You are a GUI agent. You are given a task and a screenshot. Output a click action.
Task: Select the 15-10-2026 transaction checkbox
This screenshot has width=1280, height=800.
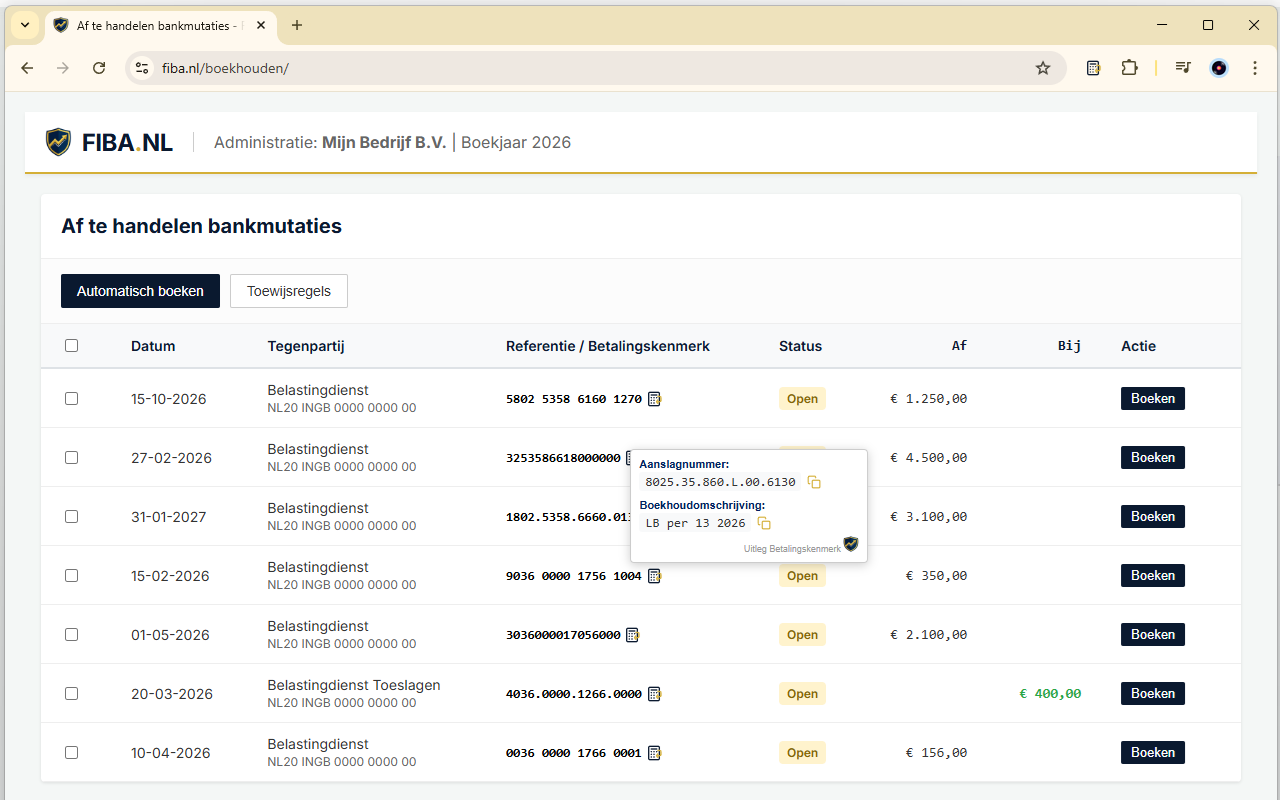click(71, 399)
